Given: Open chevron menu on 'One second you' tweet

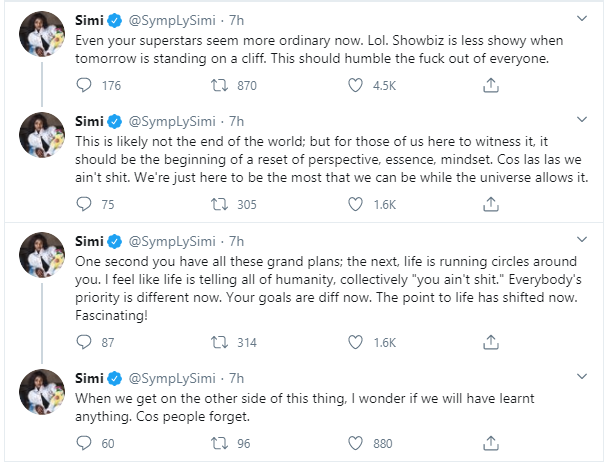Looking at the screenshot, I should pyautogui.click(x=583, y=240).
